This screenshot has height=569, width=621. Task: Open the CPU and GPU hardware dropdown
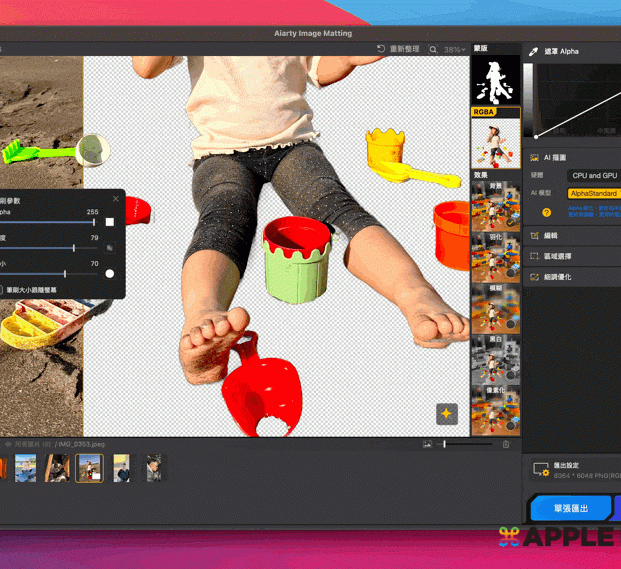pos(594,175)
